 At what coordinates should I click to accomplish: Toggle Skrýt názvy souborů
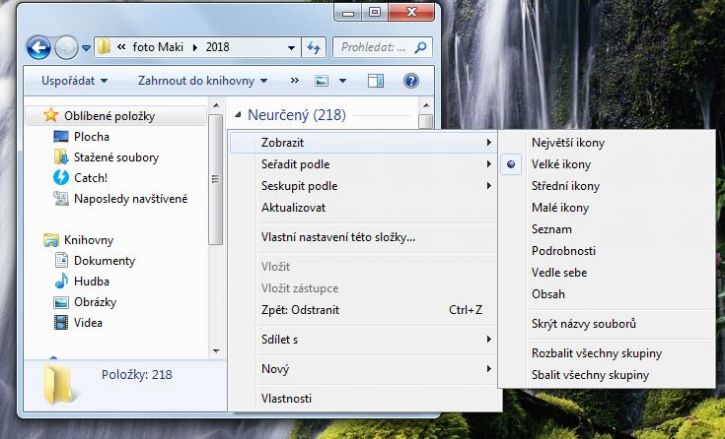coord(607,324)
